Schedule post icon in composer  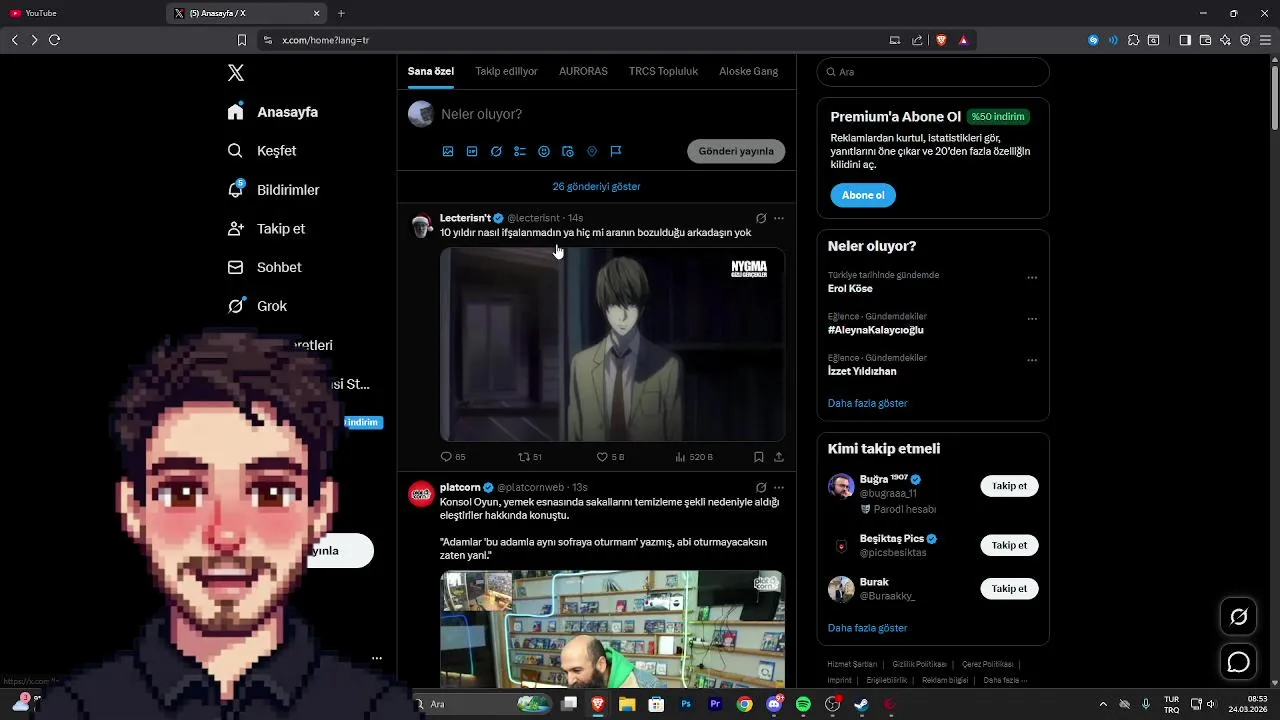point(568,152)
